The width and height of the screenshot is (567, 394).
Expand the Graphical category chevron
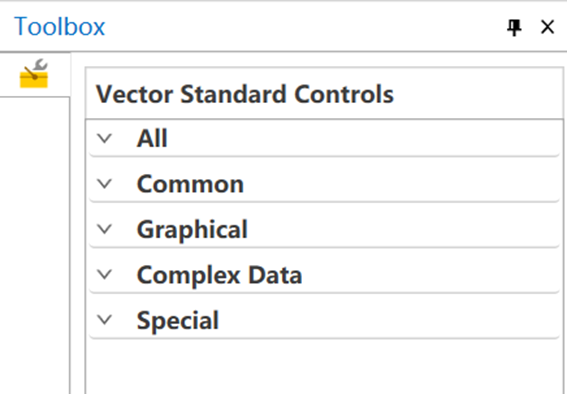point(105,229)
